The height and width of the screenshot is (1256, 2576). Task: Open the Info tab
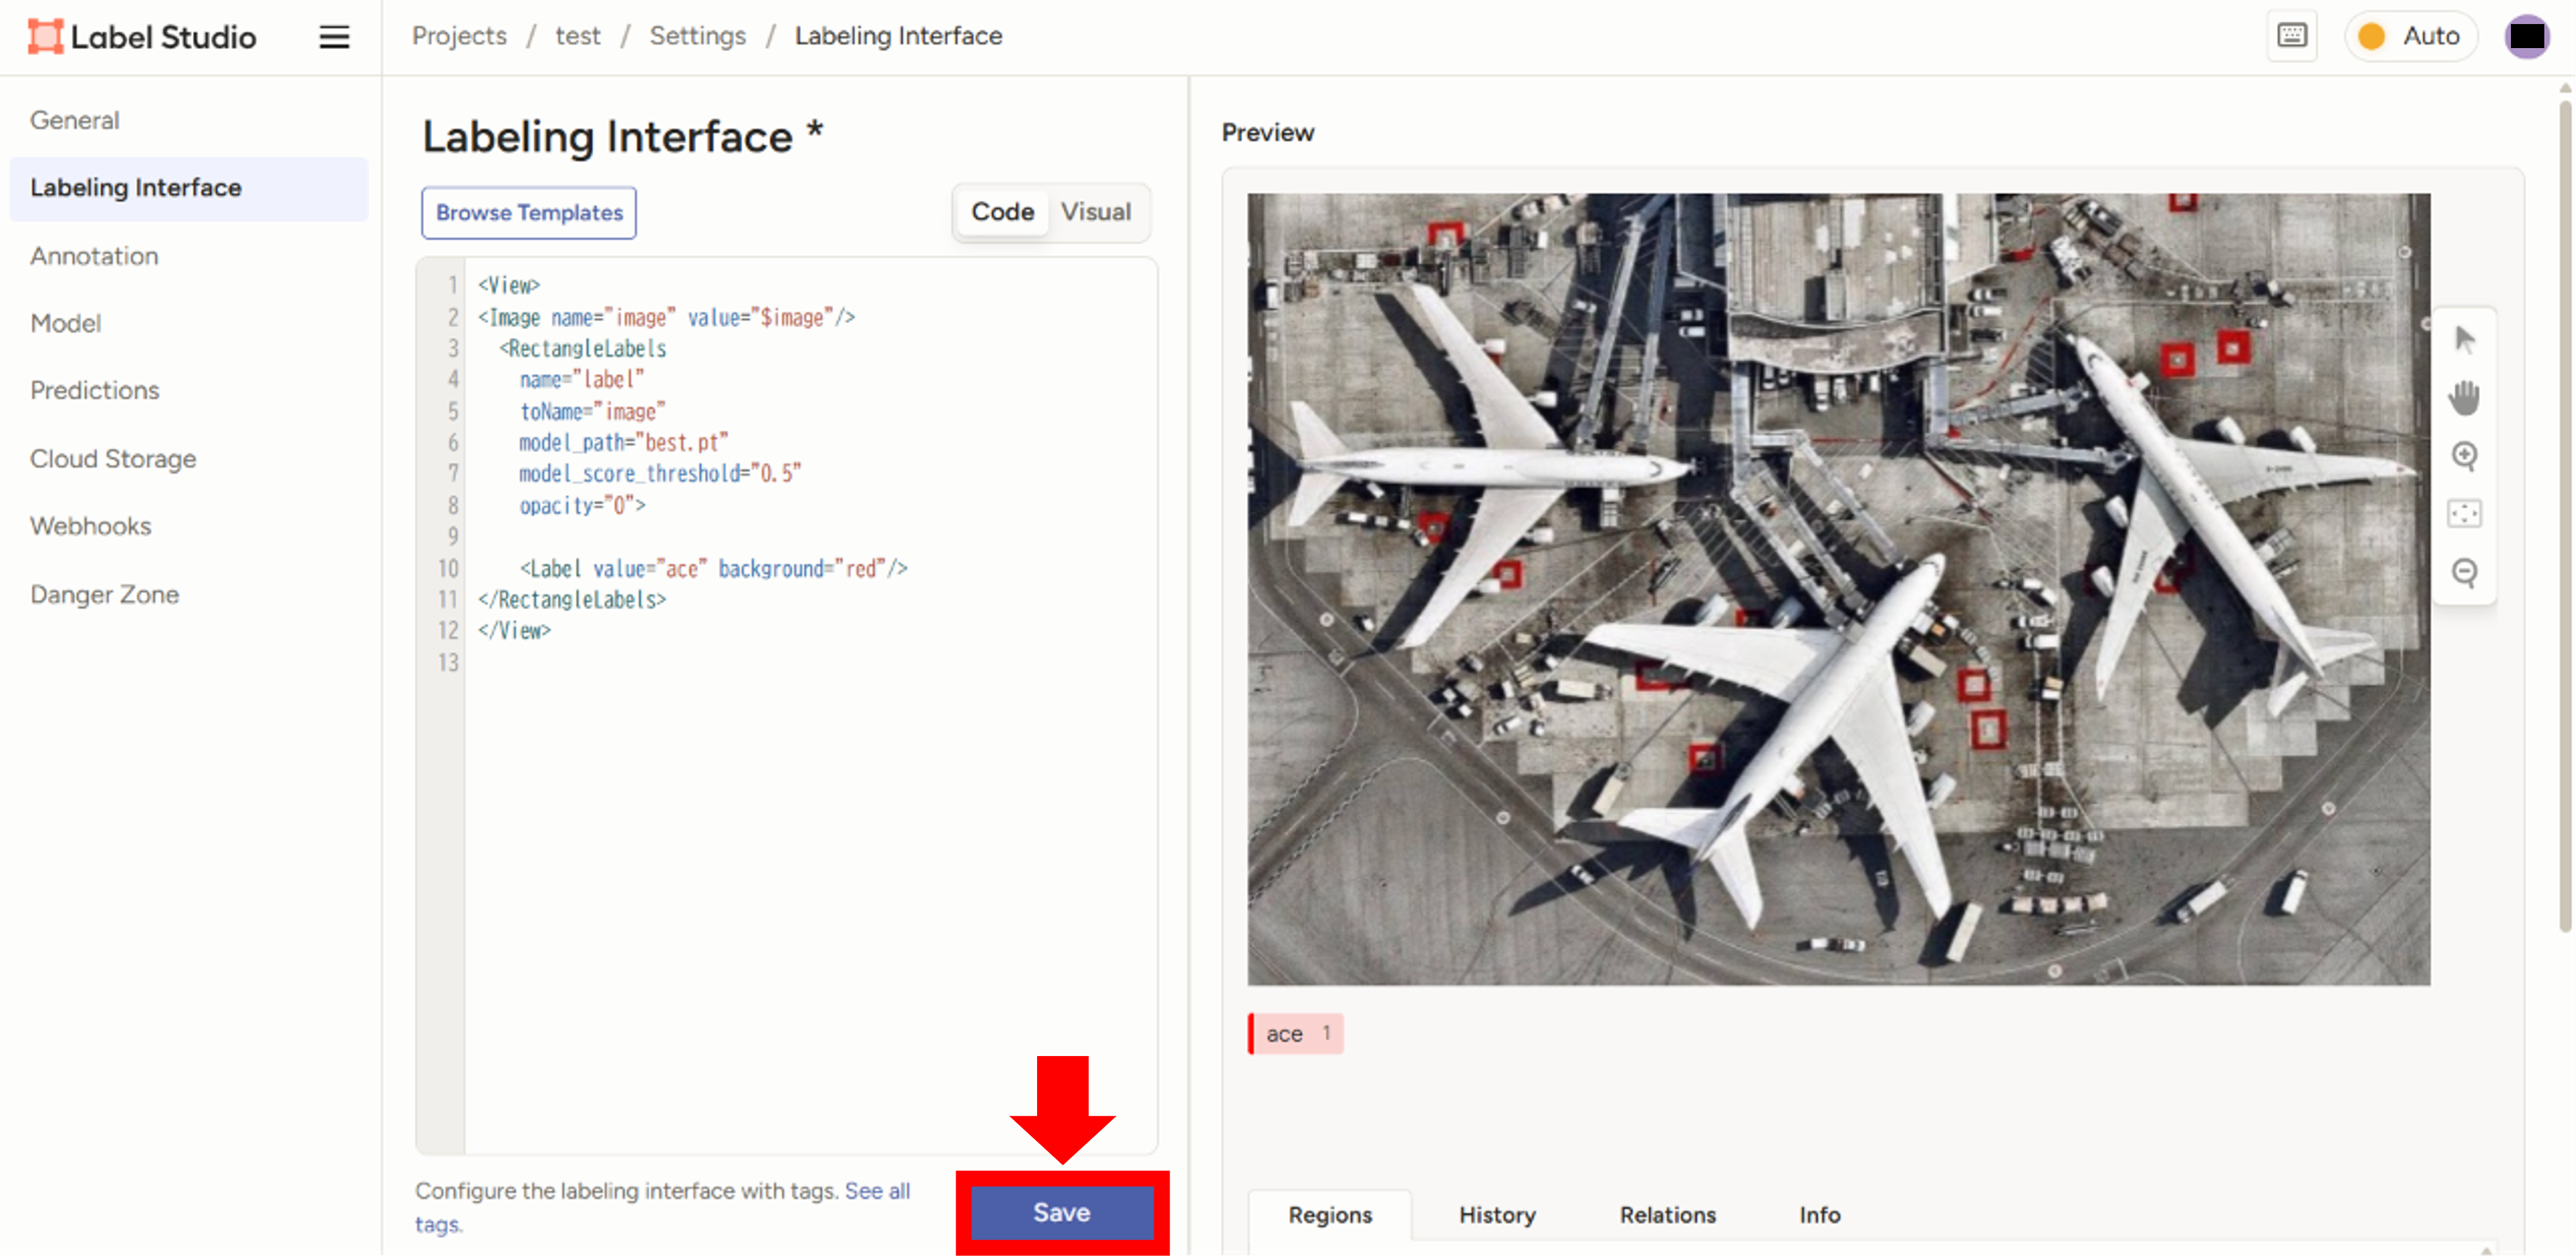tap(1820, 1215)
